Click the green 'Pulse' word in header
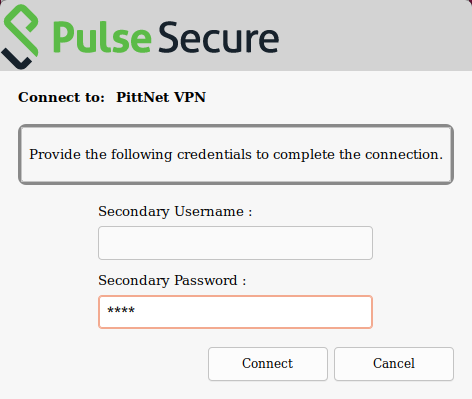 click(102, 37)
